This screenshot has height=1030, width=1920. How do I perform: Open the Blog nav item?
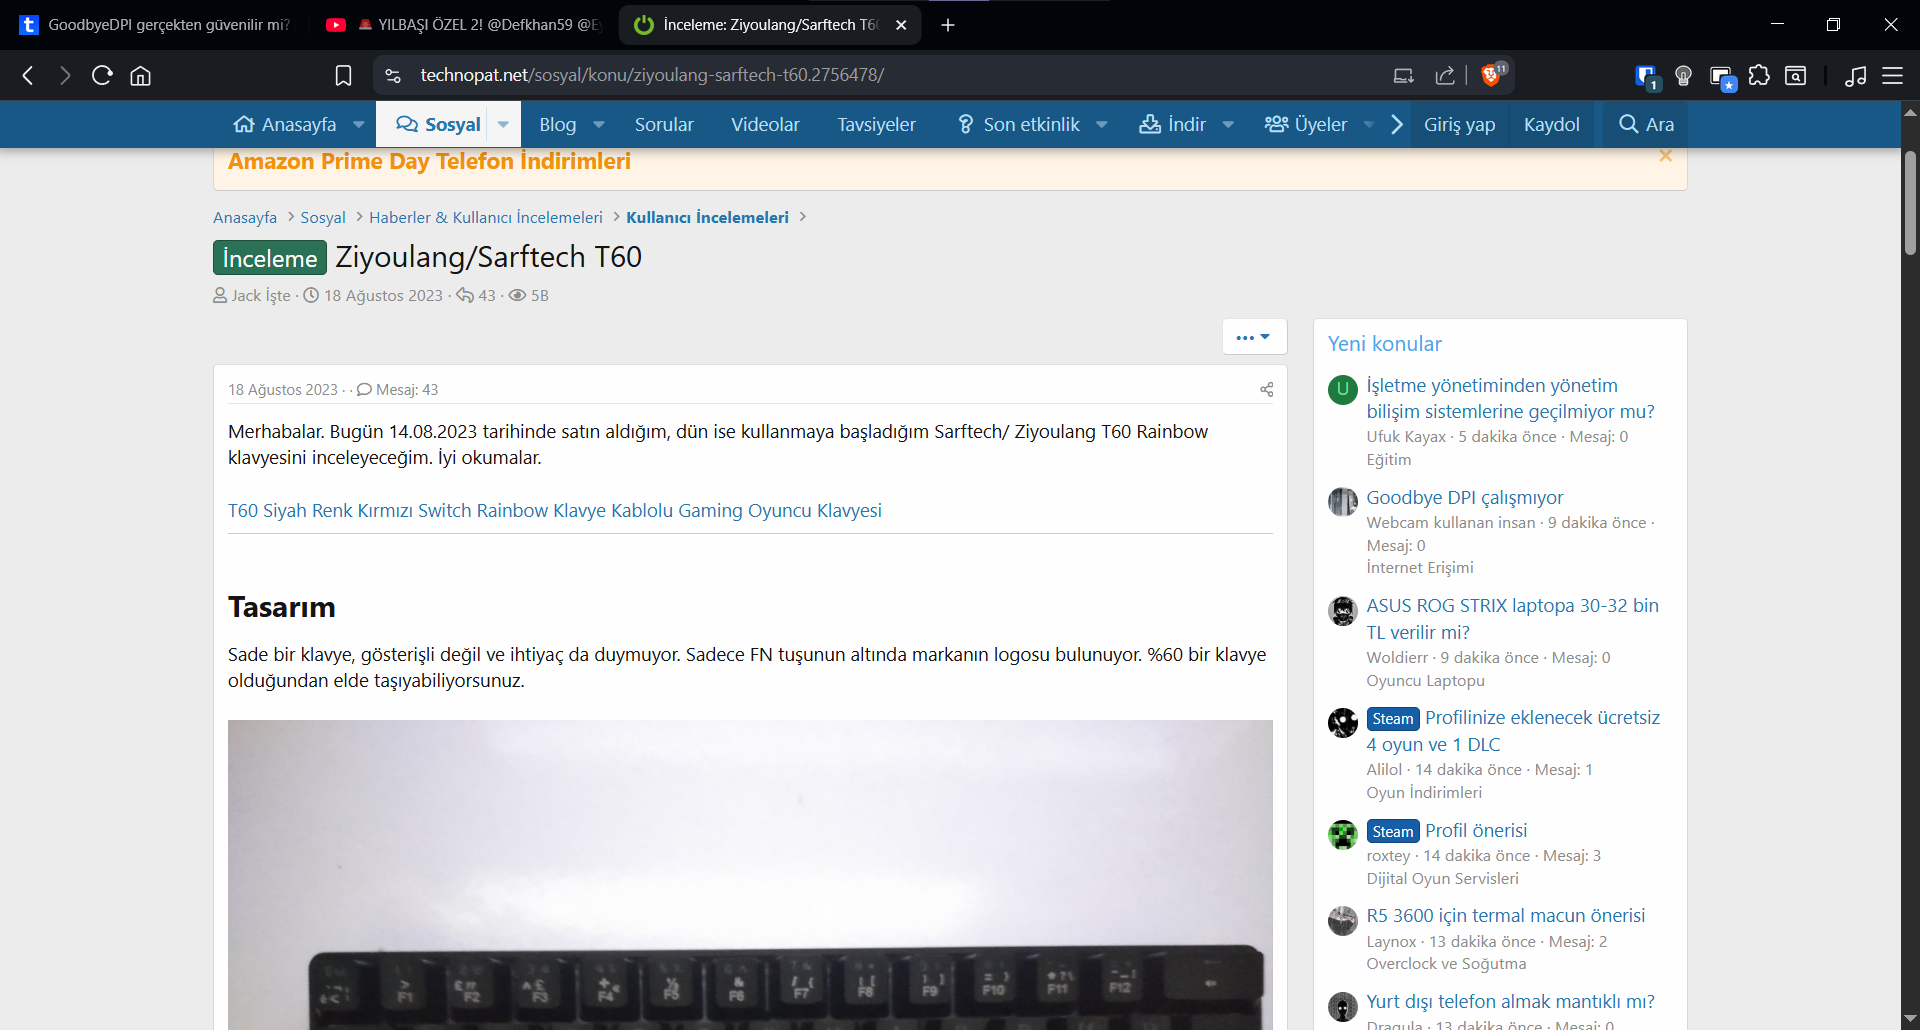(x=558, y=124)
